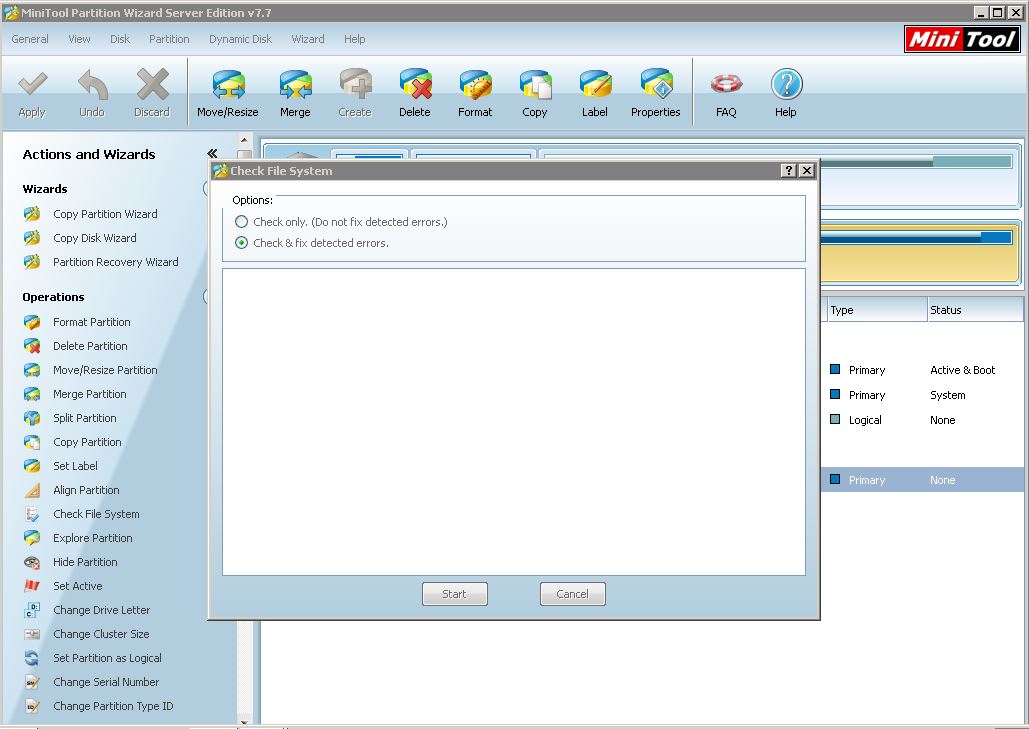
Task: Click the sidebar scroll up arrow
Action: [244, 140]
